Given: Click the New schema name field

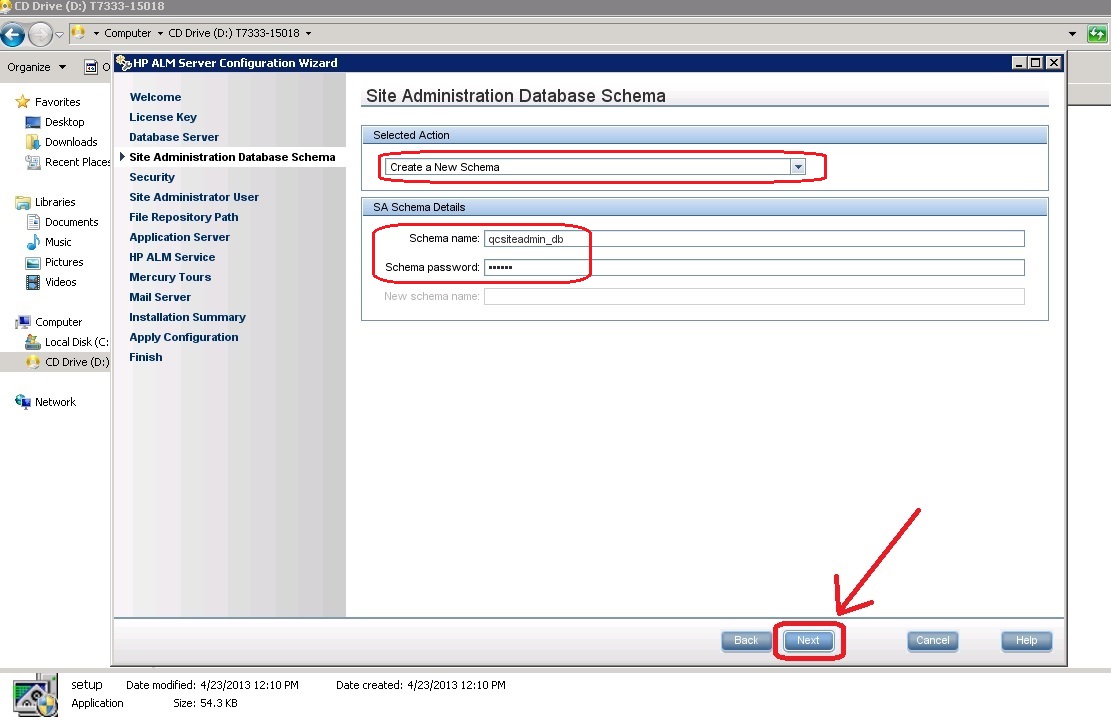Looking at the screenshot, I should pyautogui.click(x=754, y=296).
